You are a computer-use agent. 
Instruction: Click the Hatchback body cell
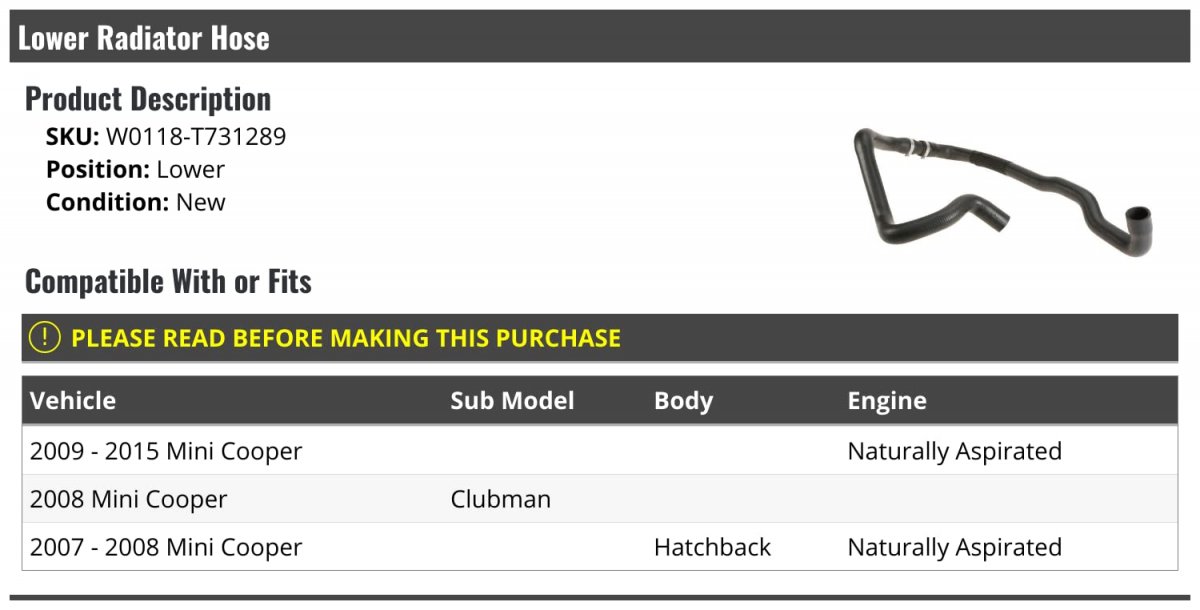pos(712,548)
